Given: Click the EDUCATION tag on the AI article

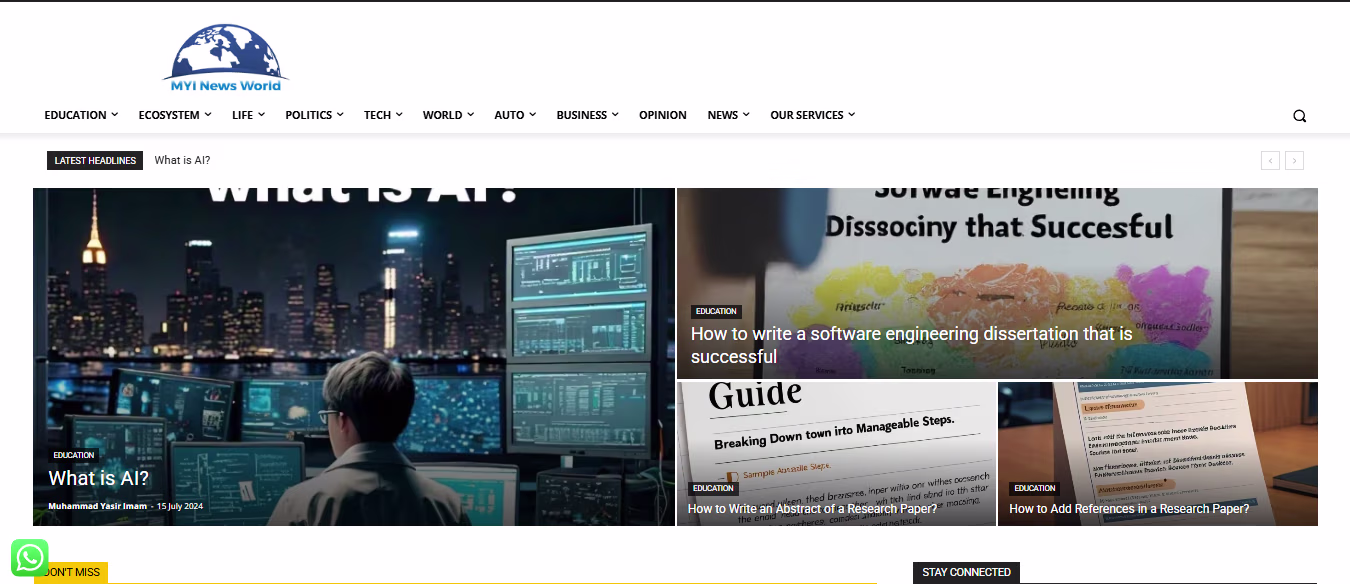Looking at the screenshot, I should [74, 455].
